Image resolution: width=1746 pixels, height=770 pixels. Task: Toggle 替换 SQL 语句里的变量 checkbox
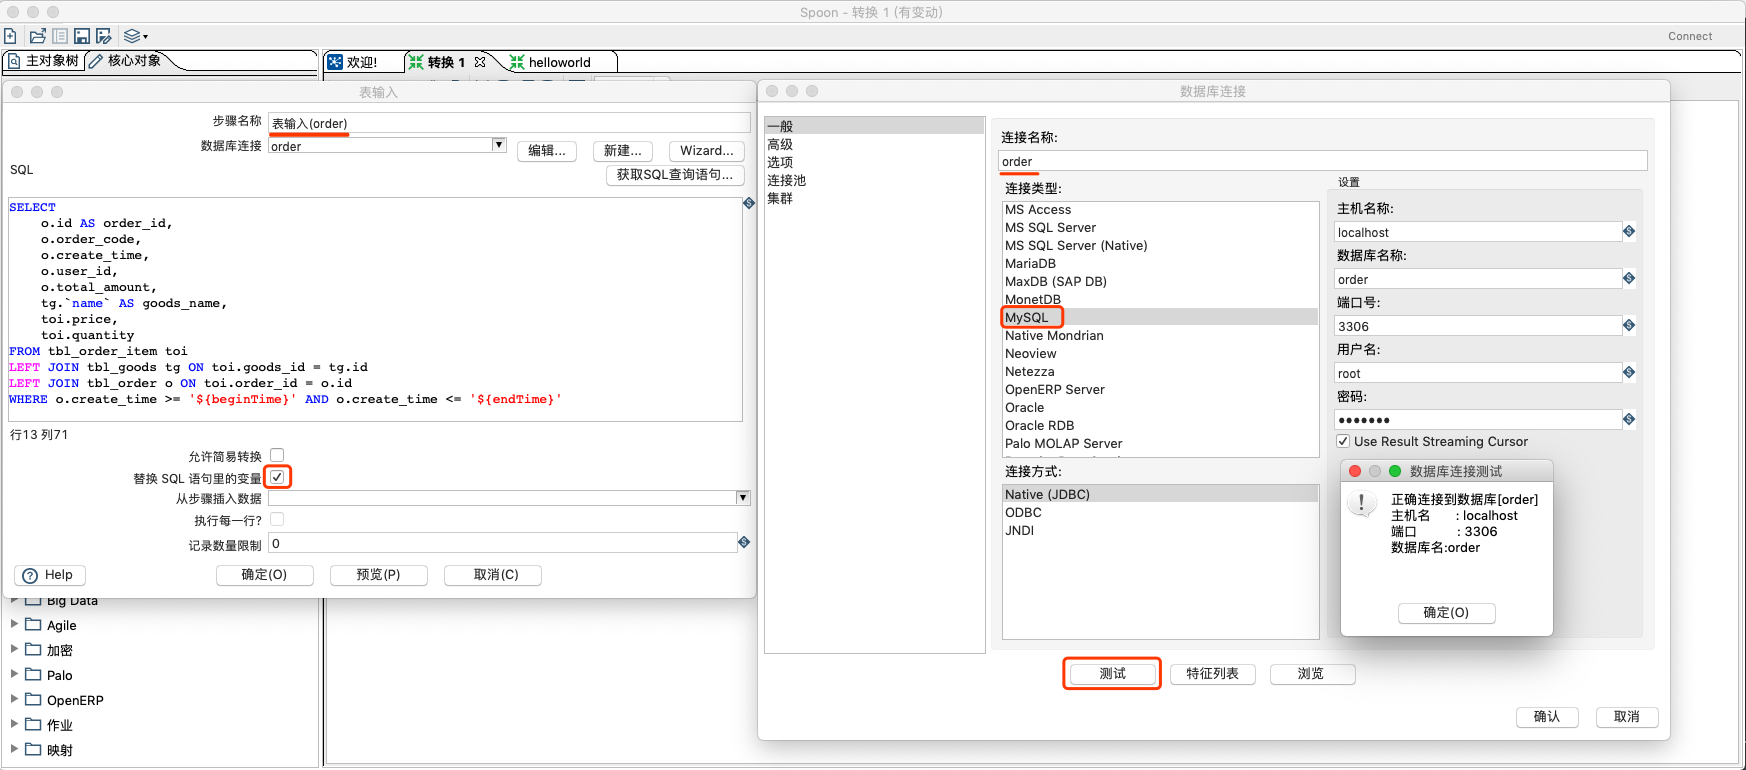point(277,477)
